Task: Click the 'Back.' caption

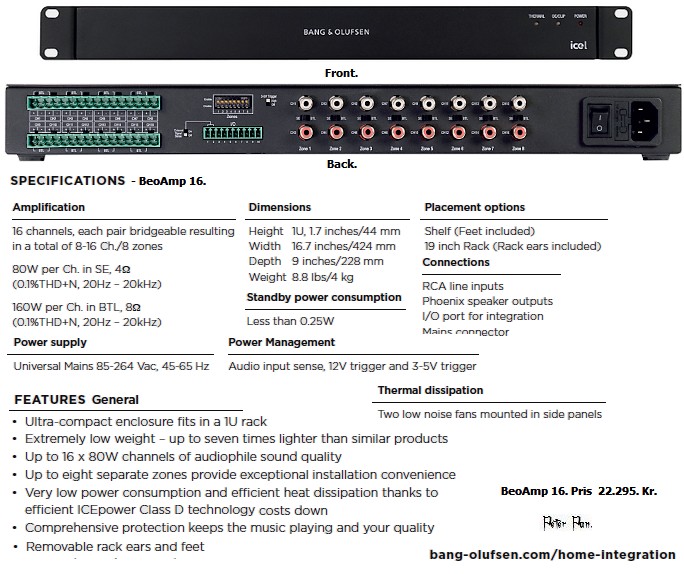Action: pos(342,164)
